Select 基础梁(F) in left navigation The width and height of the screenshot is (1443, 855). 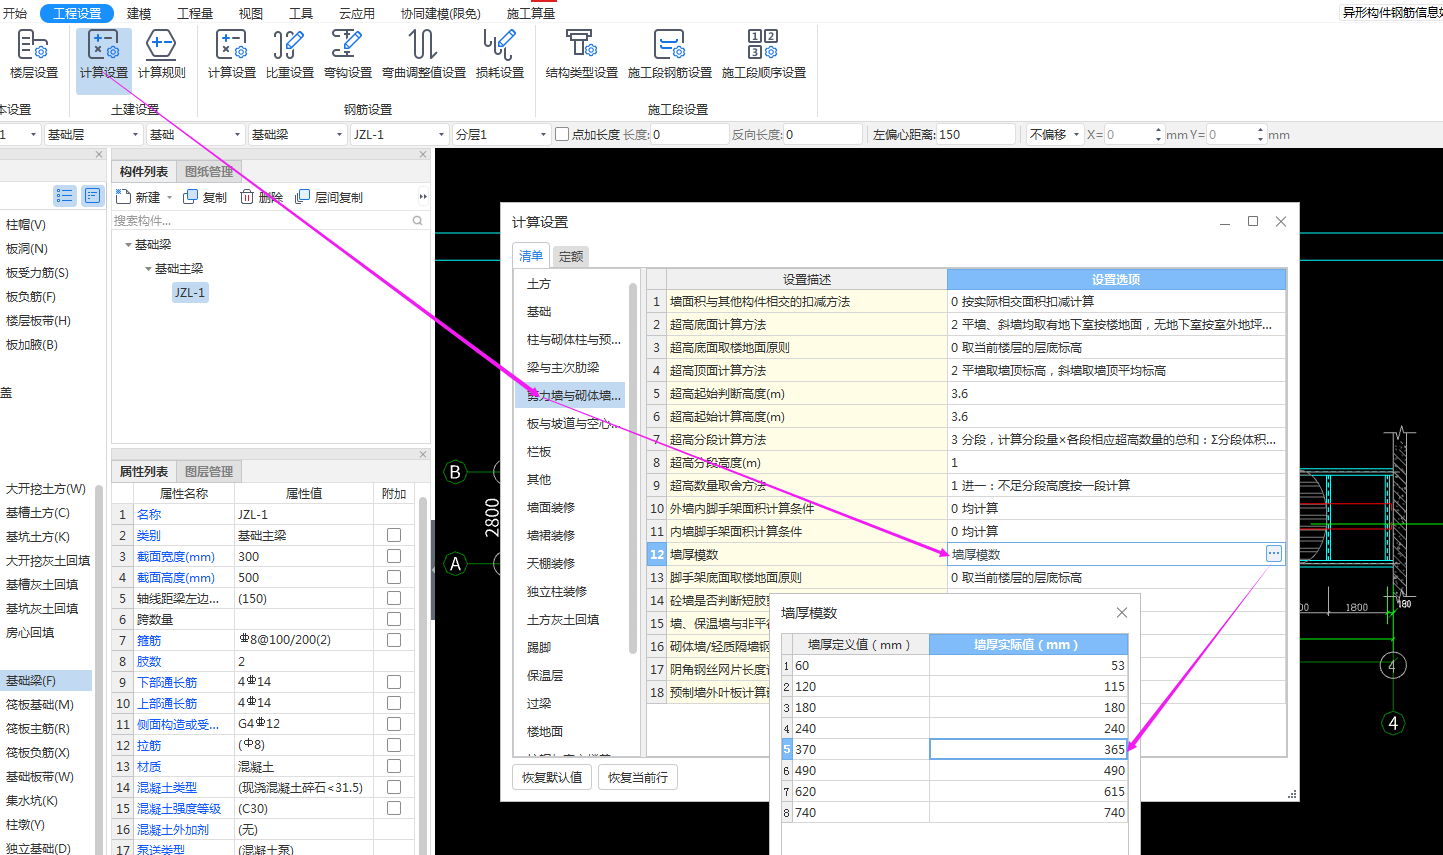click(46, 680)
